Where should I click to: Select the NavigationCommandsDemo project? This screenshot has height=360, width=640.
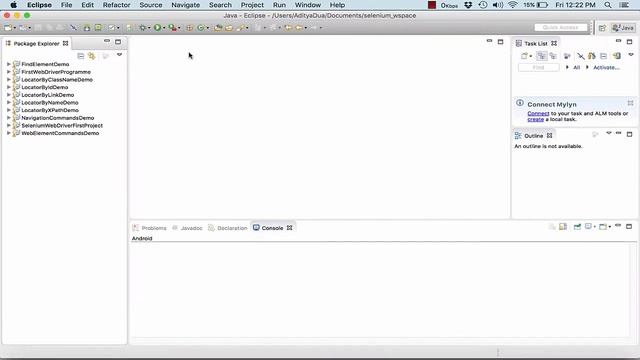(x=58, y=118)
